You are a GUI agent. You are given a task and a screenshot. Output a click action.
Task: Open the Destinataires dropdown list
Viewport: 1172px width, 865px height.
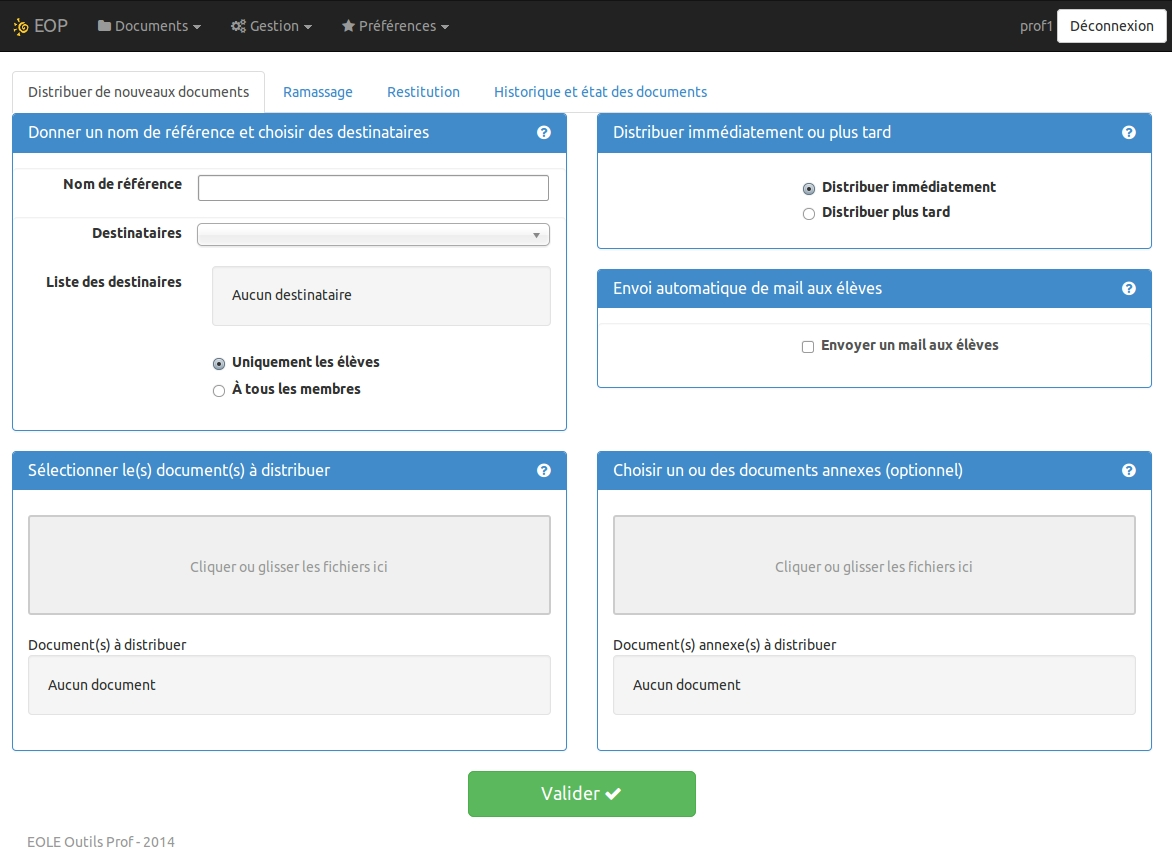coord(373,235)
